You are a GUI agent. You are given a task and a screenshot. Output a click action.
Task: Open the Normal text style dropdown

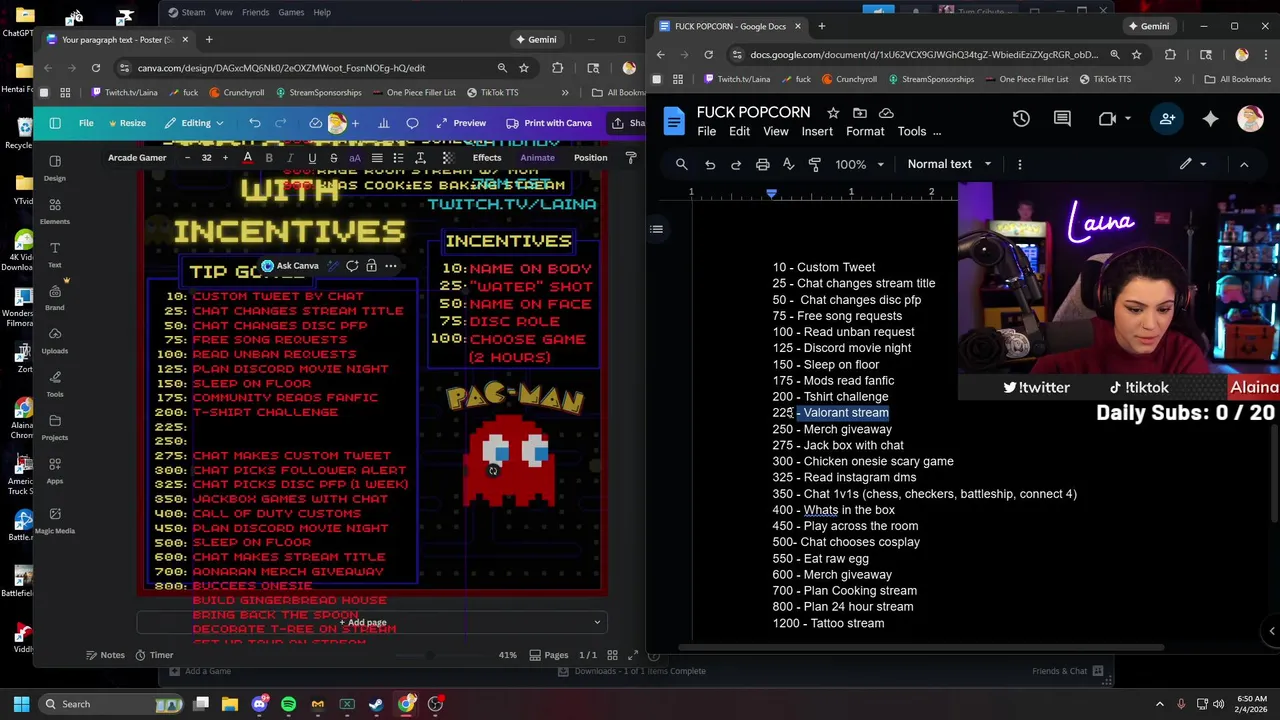click(949, 164)
